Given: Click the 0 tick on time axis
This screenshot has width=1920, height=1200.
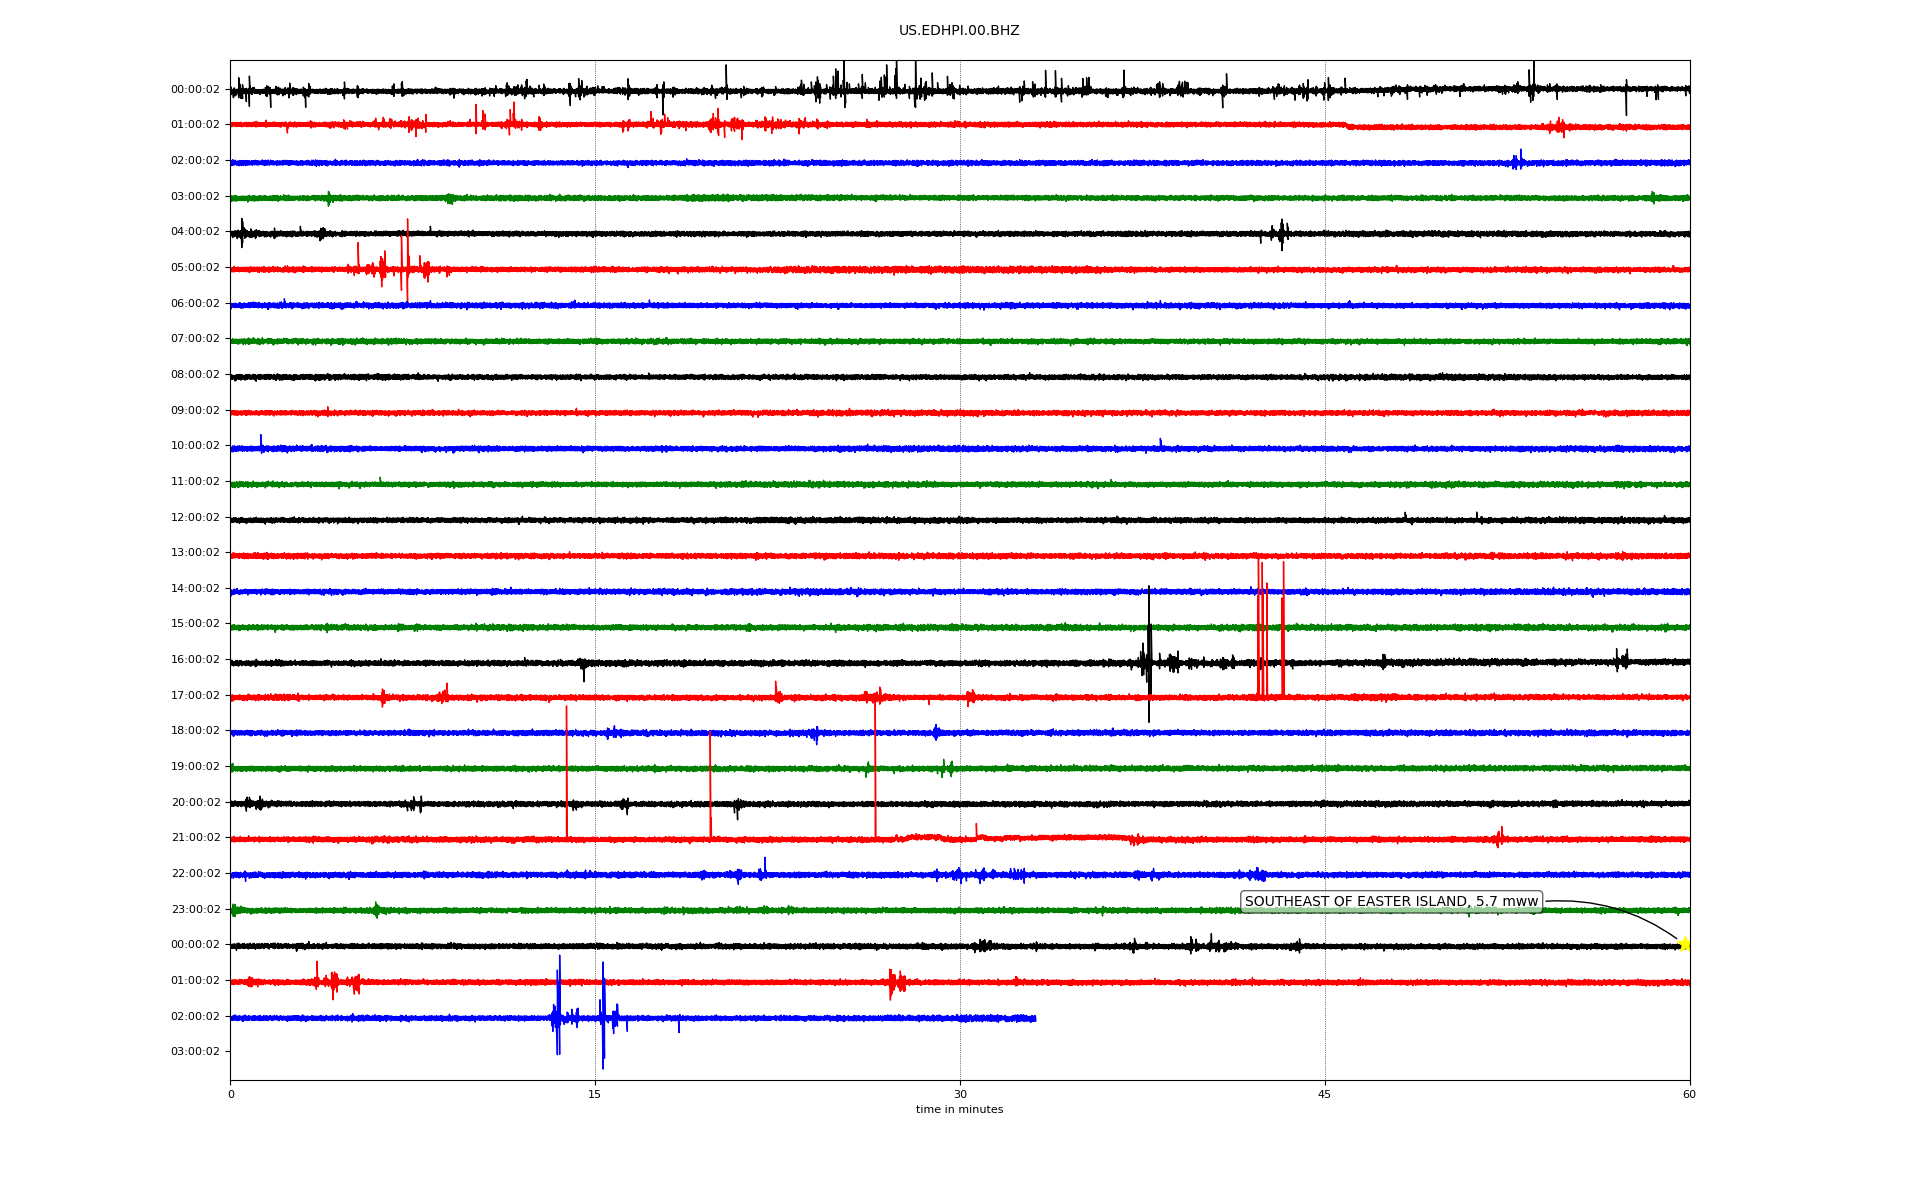Looking at the screenshot, I should (x=231, y=1095).
